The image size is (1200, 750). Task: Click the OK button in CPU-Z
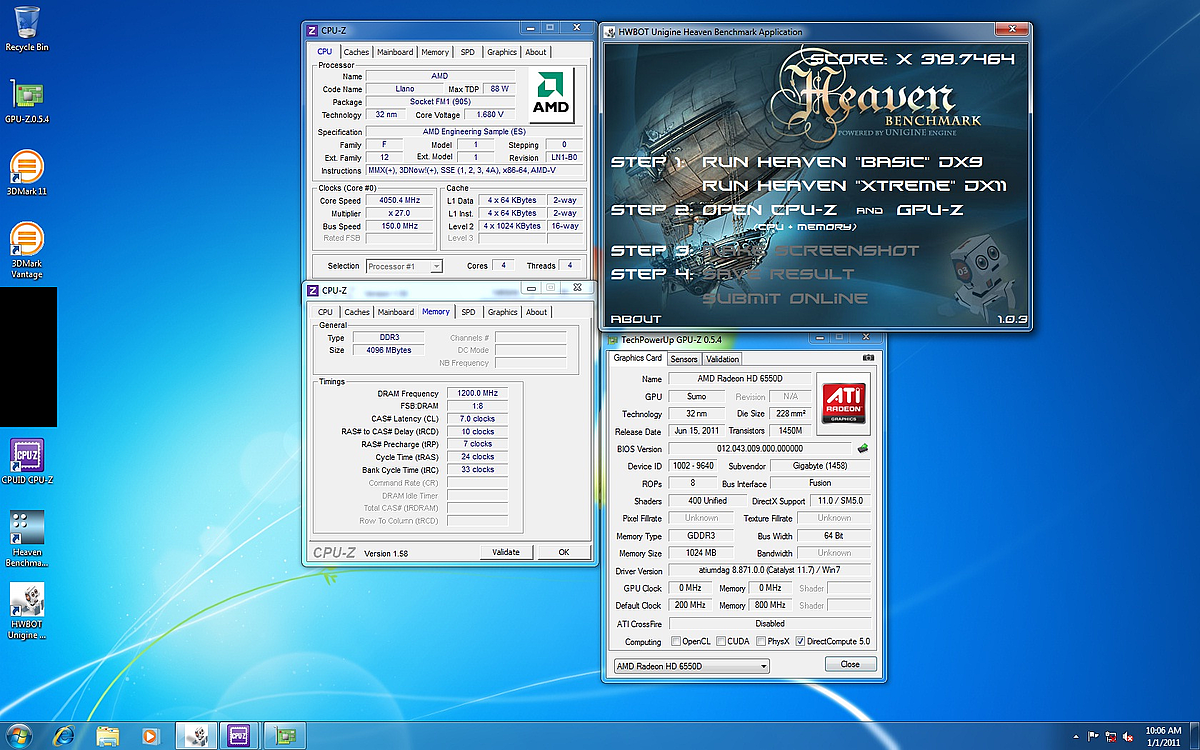tap(564, 552)
